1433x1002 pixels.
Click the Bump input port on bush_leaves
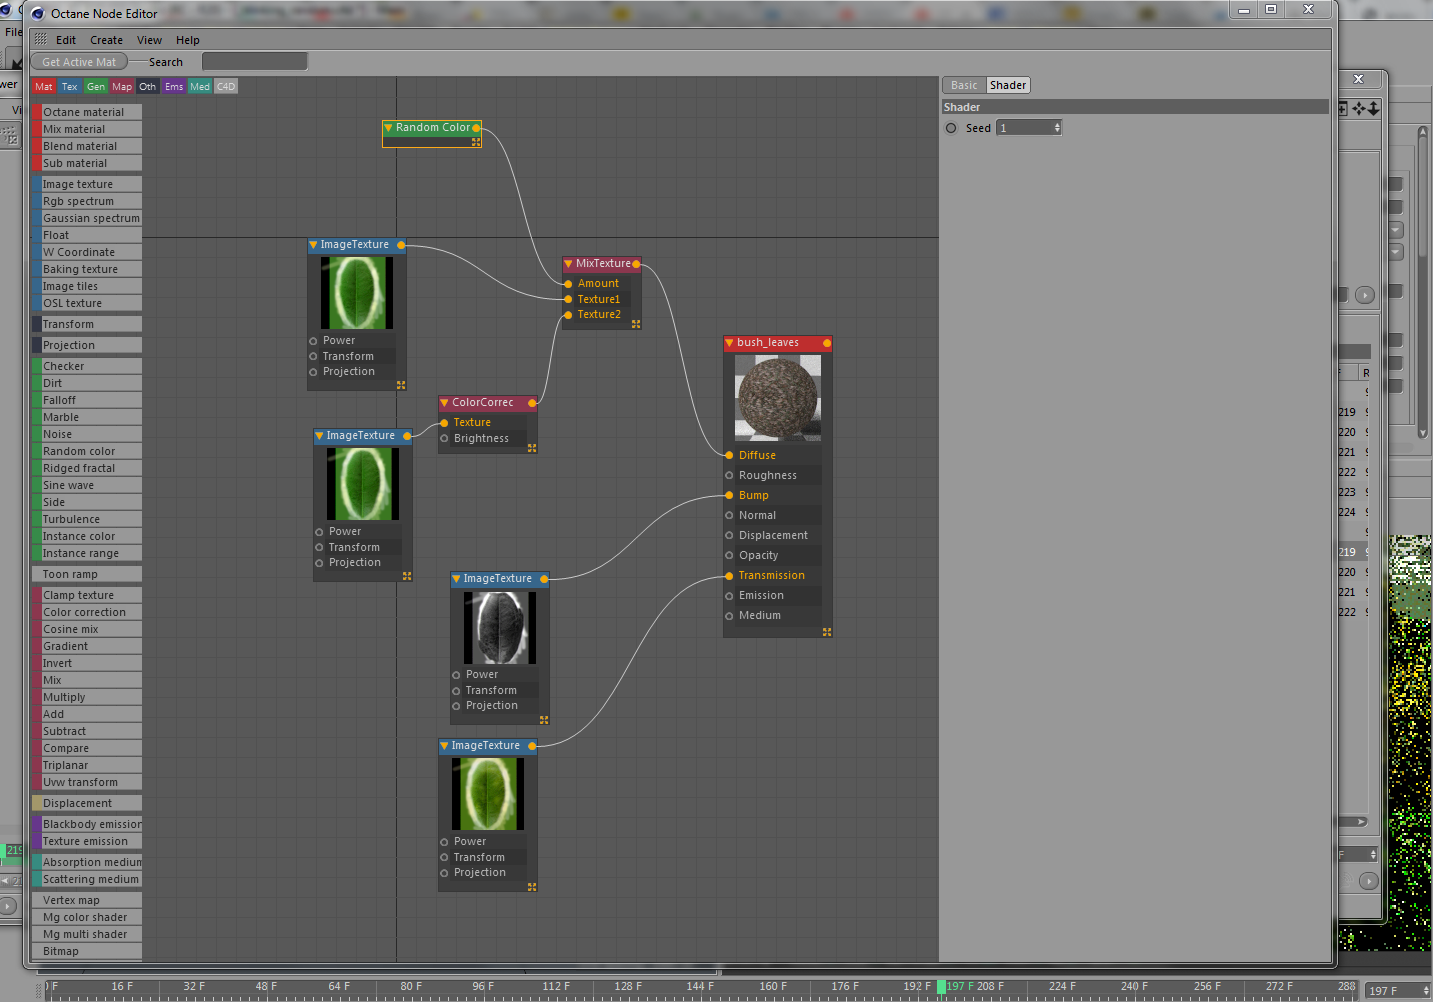pos(729,495)
